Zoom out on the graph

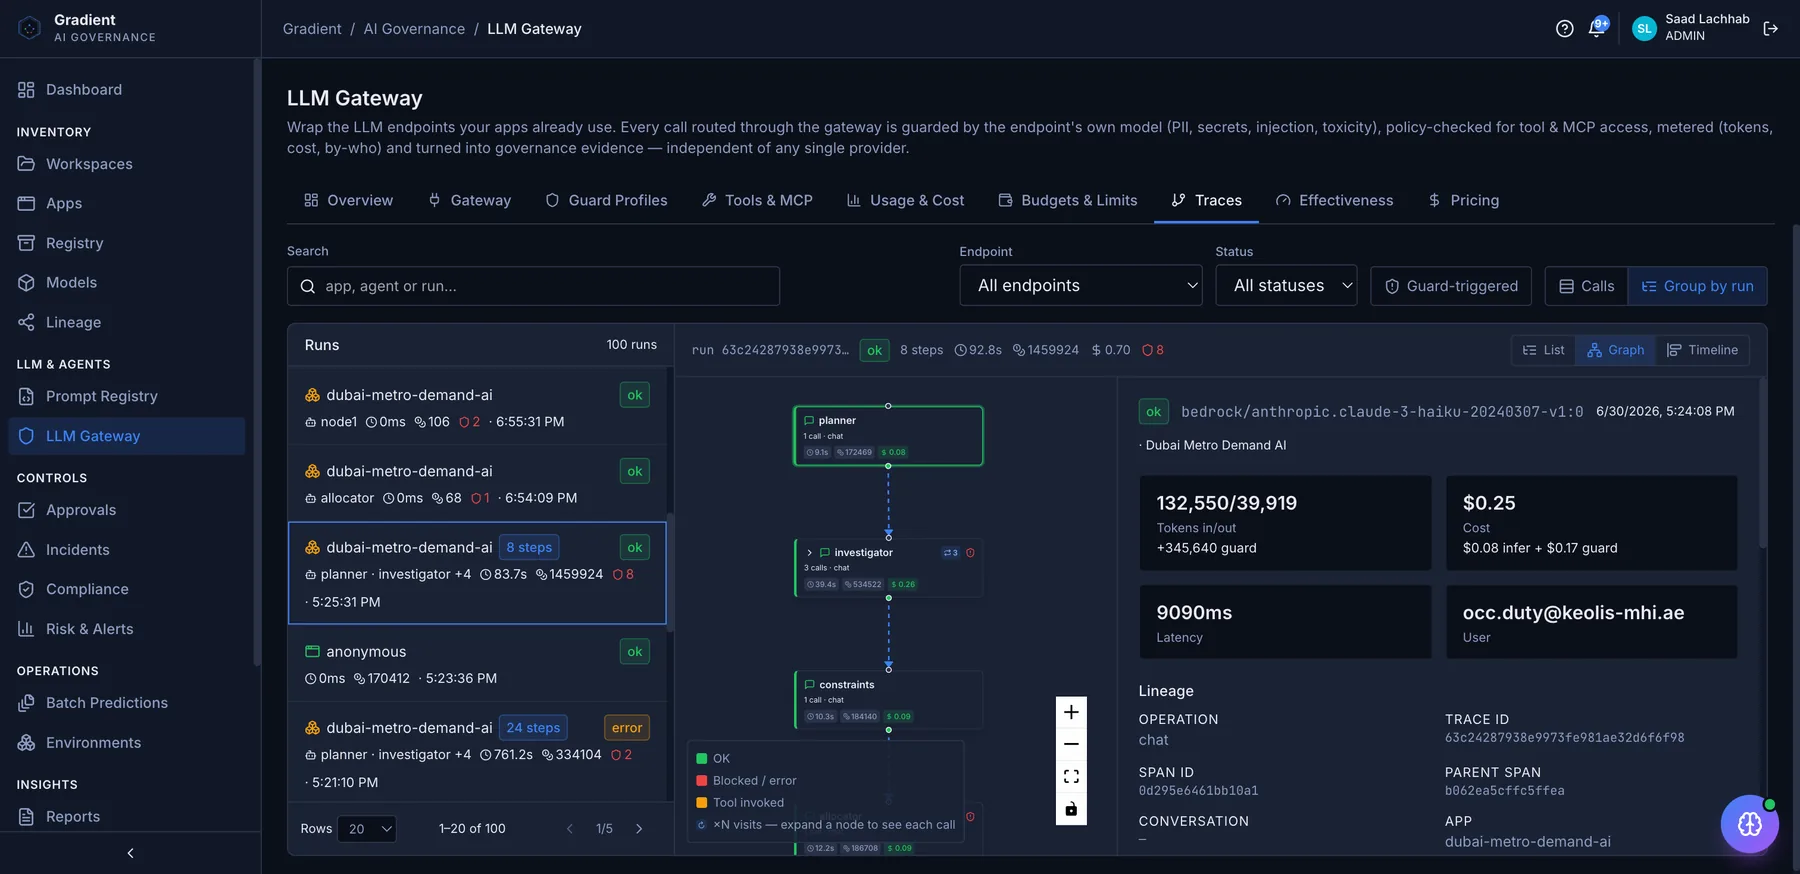(x=1071, y=744)
